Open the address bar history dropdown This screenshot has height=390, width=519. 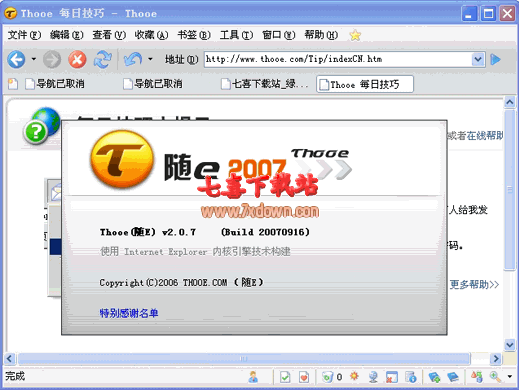click(478, 60)
